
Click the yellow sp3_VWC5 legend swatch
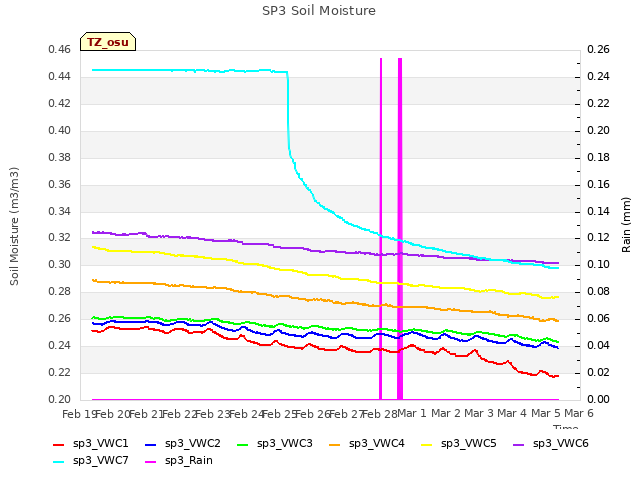[427, 445]
